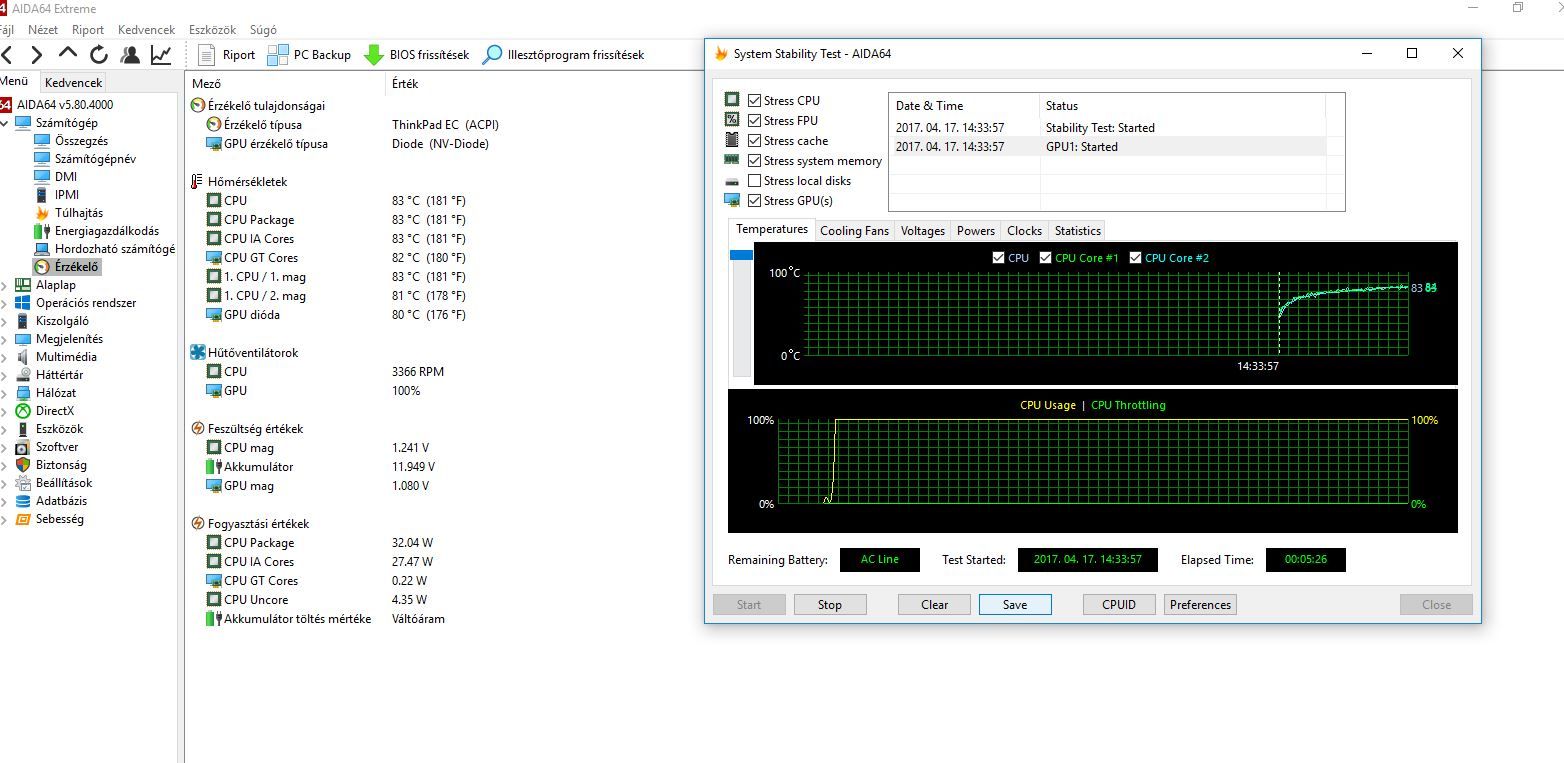The image size is (1564, 763).
Task: Uncheck the CPU graph legend checkbox
Action: click(x=998, y=258)
